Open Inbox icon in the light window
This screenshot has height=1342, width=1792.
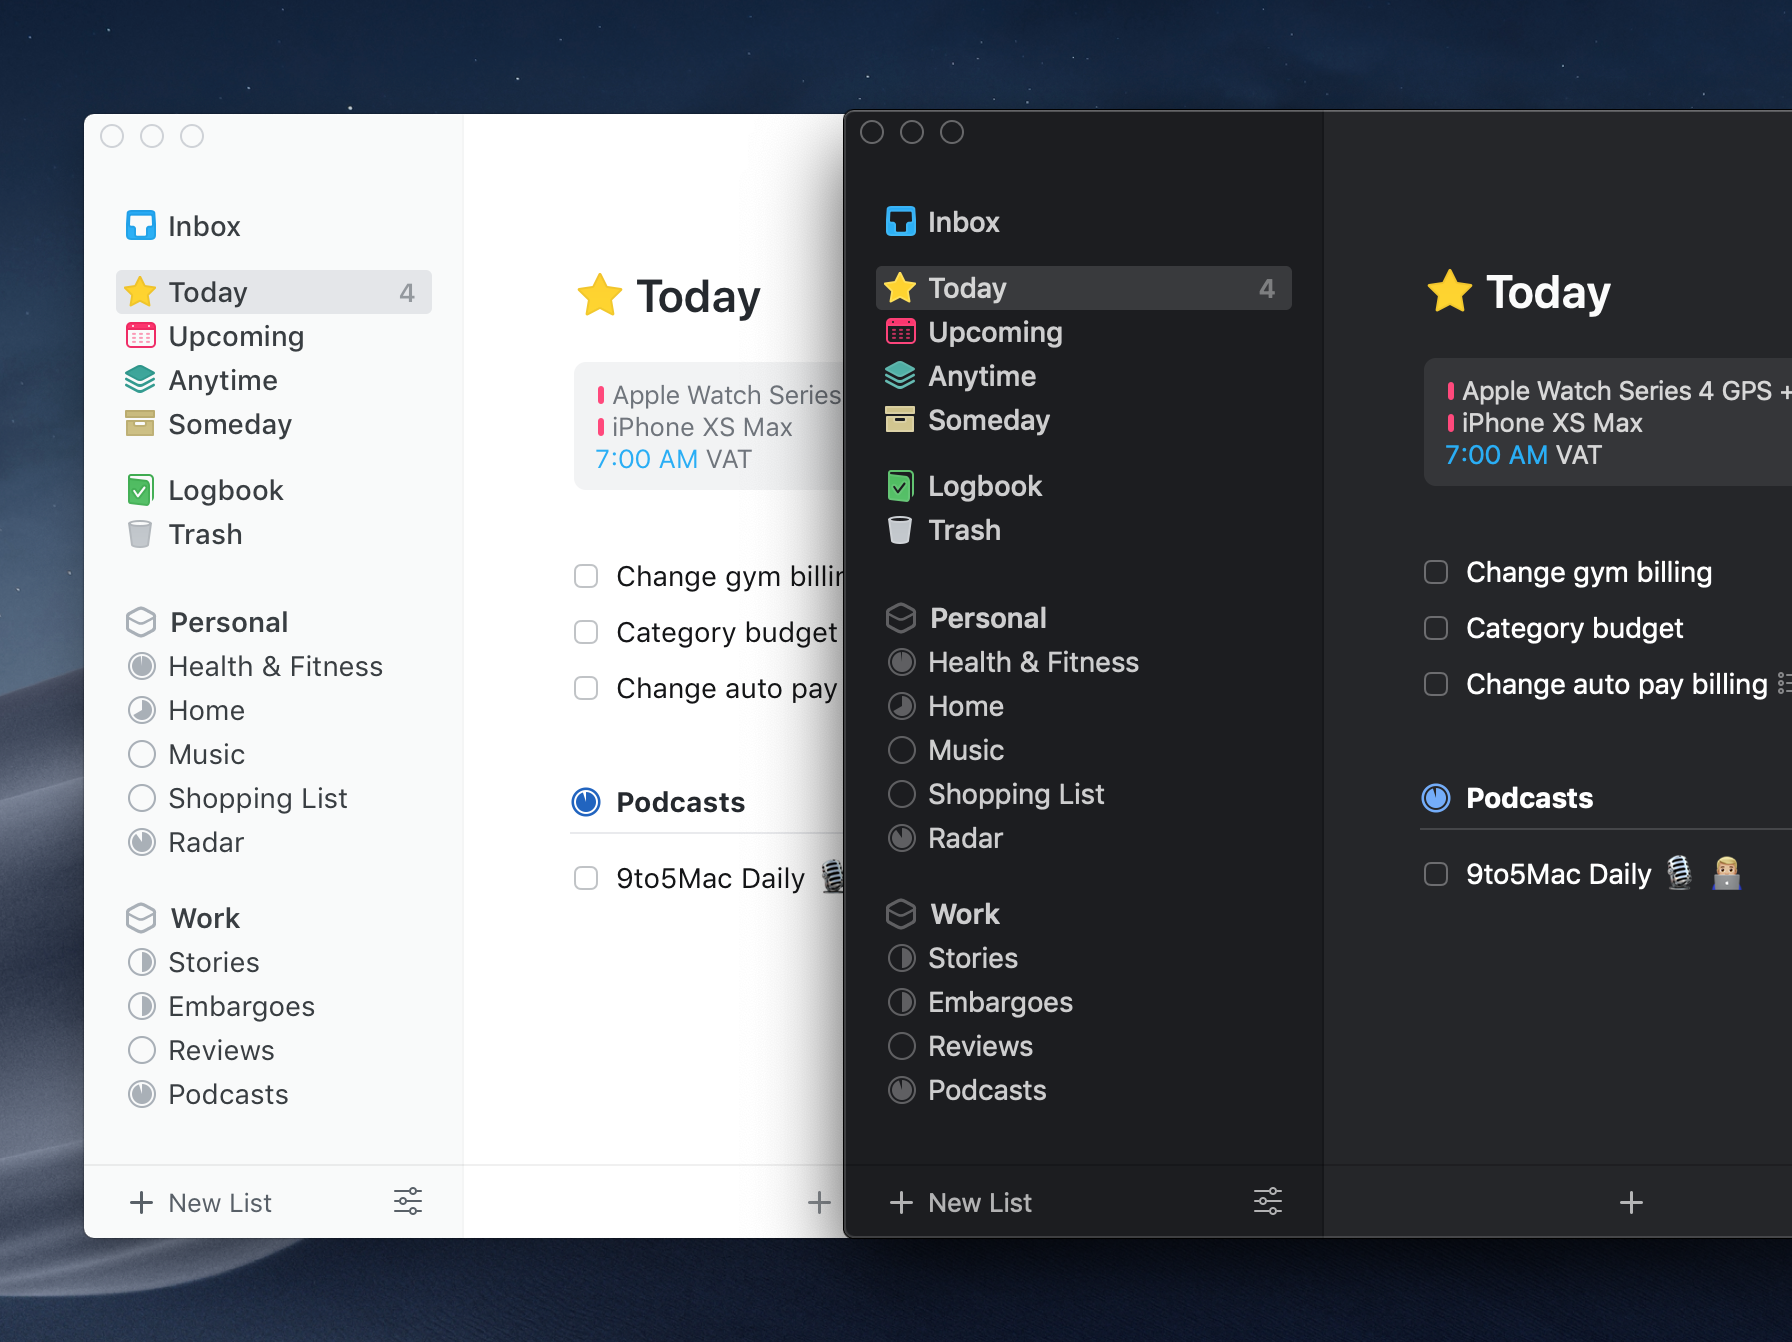pos(141,226)
